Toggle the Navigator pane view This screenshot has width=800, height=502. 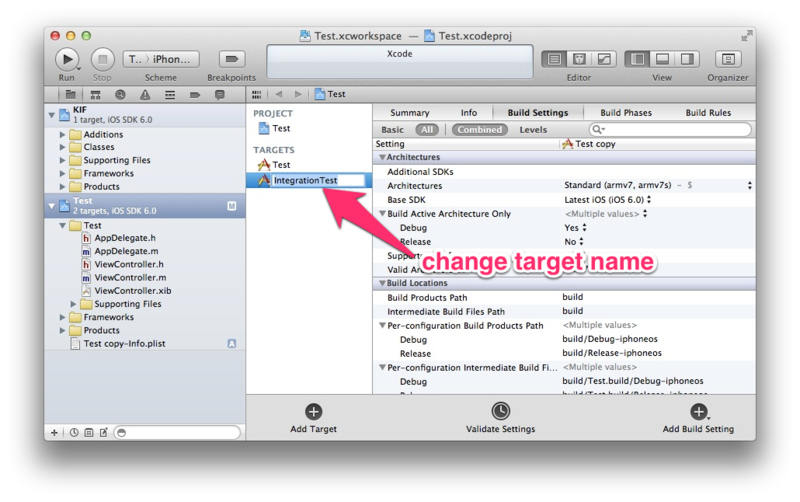[637, 59]
